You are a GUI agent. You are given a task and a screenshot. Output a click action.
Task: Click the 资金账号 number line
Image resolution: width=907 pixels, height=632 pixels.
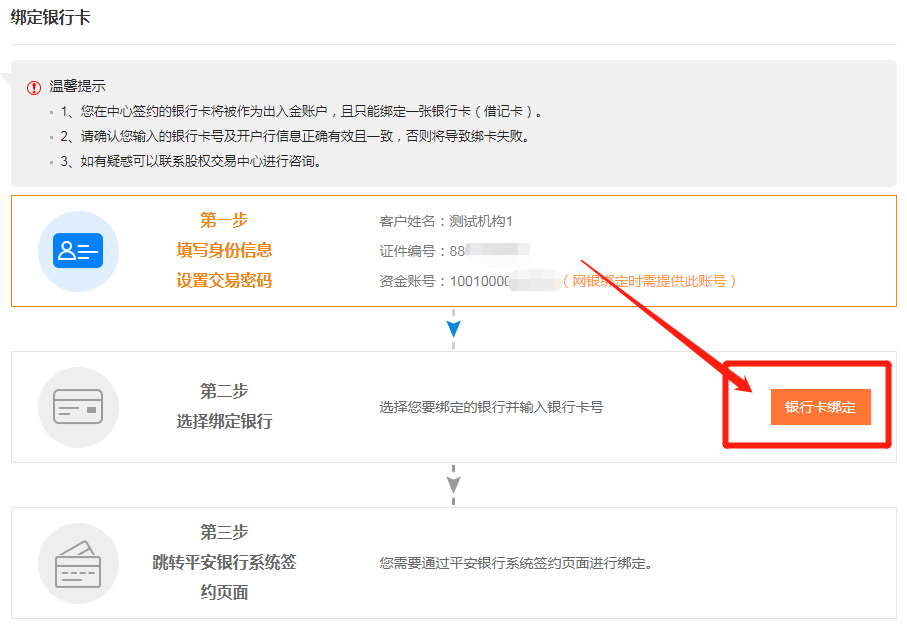[x=470, y=281]
